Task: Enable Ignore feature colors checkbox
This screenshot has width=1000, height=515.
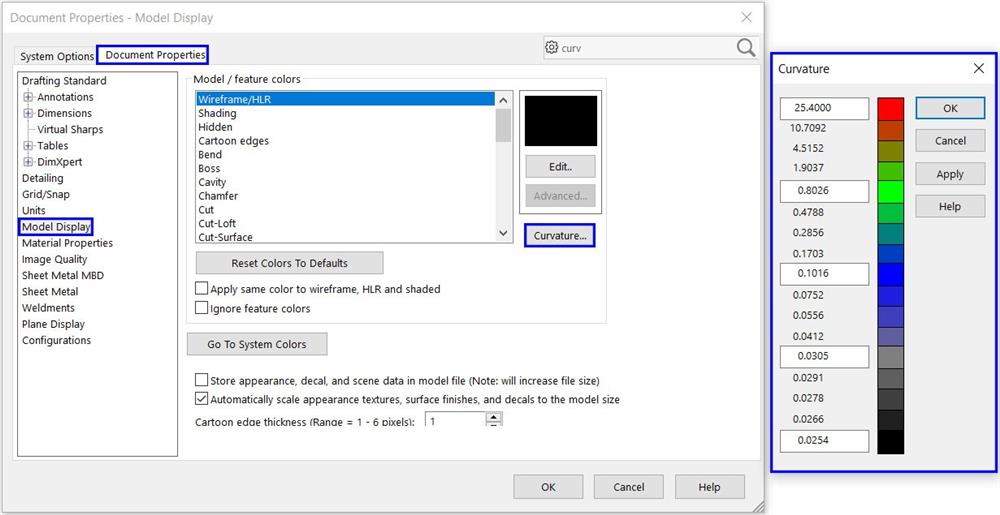Action: point(202,309)
